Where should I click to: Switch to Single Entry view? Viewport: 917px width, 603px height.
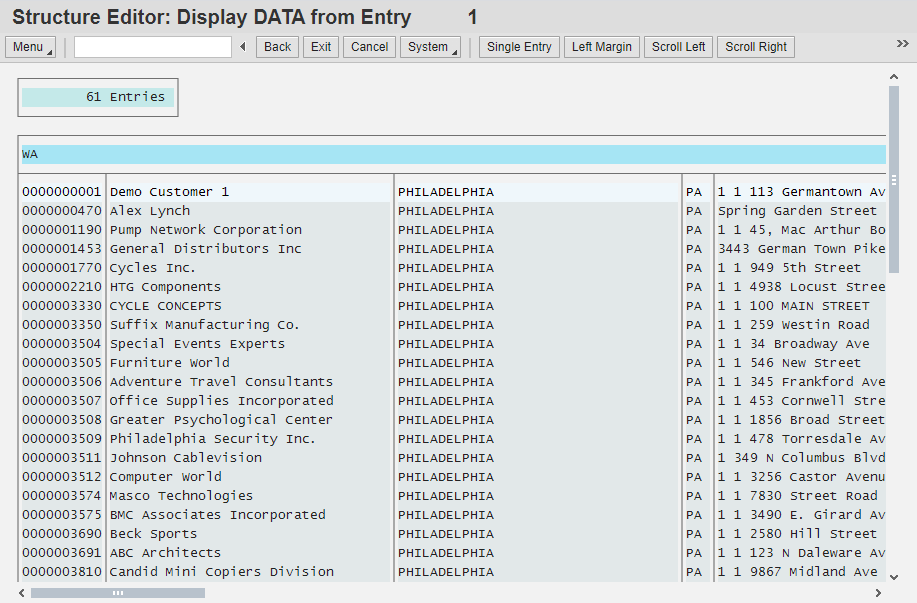tap(519, 47)
